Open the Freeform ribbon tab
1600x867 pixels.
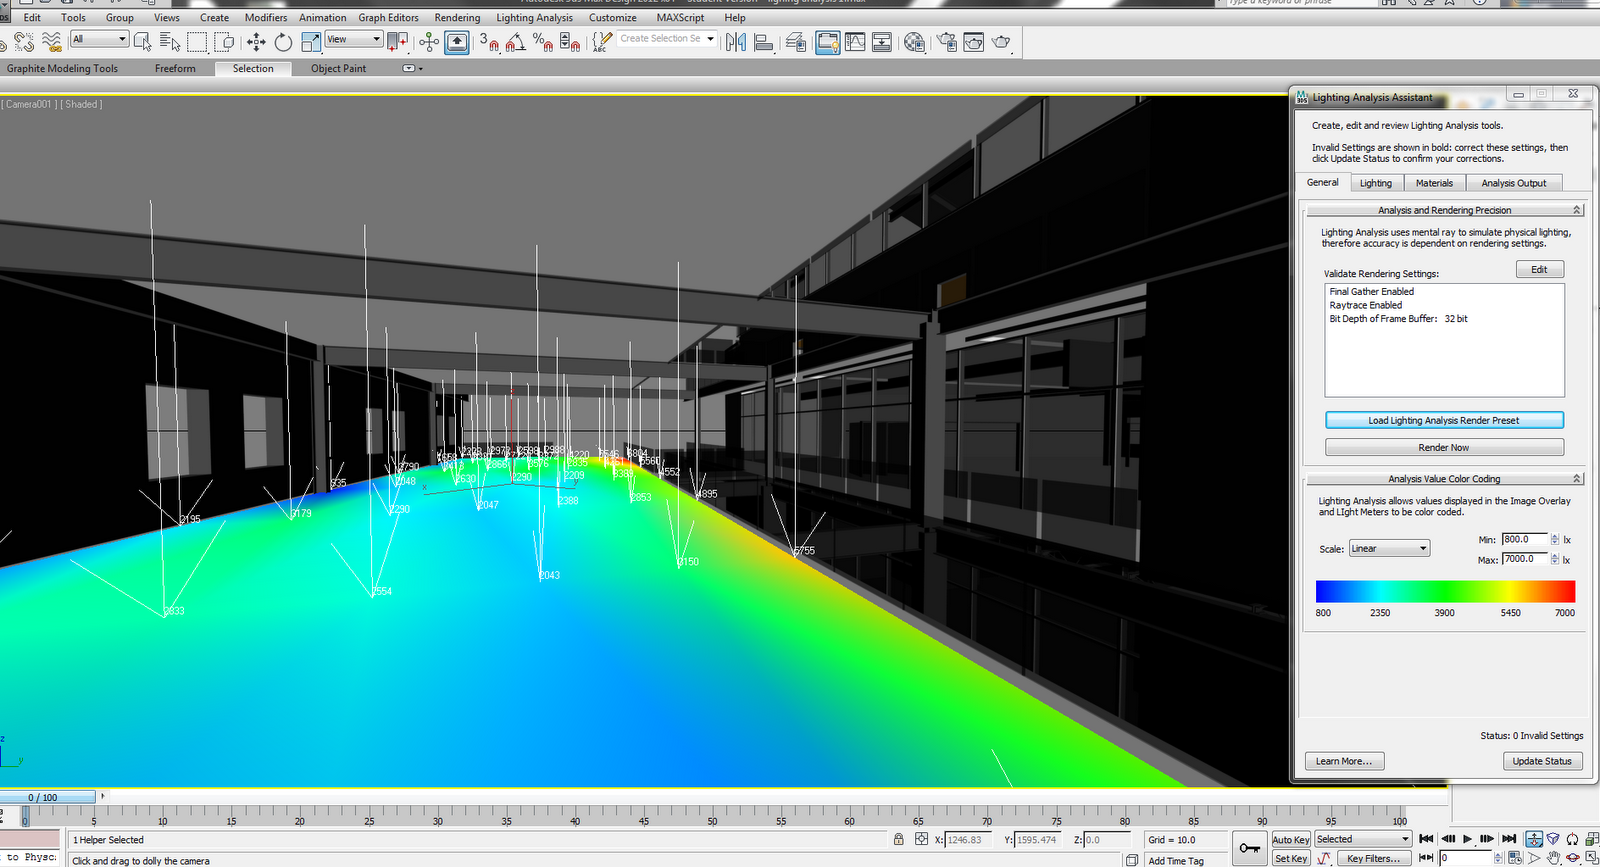[175, 68]
